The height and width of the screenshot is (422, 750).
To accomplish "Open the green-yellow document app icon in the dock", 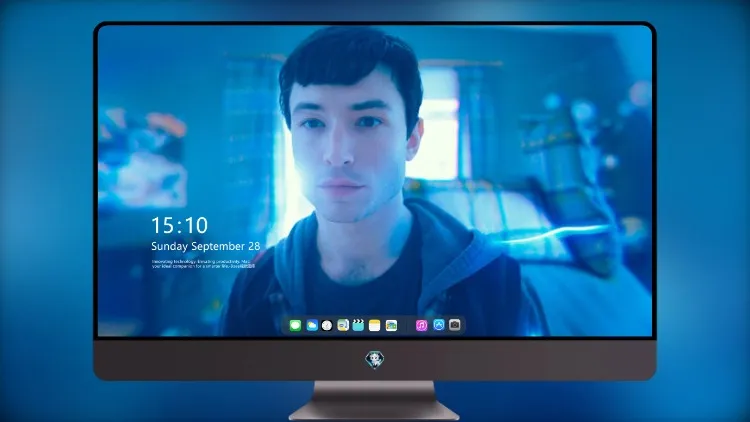I will pyautogui.click(x=343, y=325).
